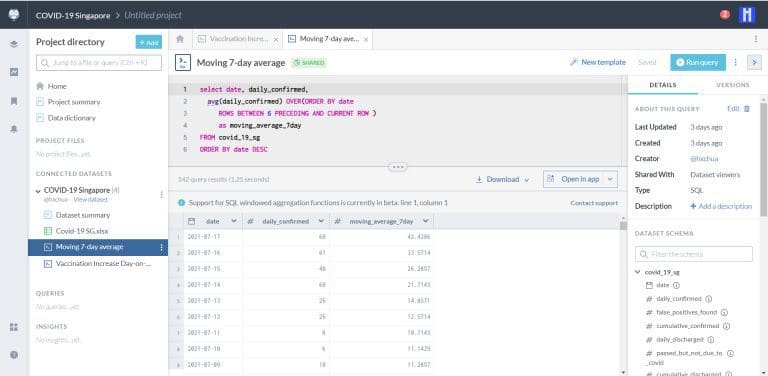This screenshot has width=768, height=376.
Task: Open the layers icon in left sidebar
Action: click(14, 44)
